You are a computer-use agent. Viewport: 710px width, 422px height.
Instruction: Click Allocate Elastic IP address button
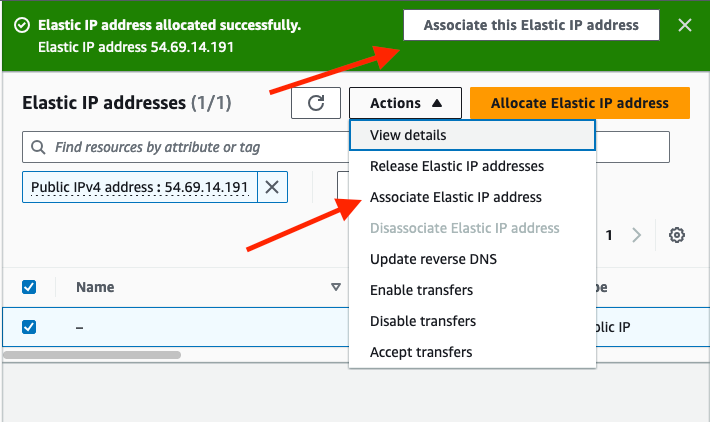click(x=580, y=103)
